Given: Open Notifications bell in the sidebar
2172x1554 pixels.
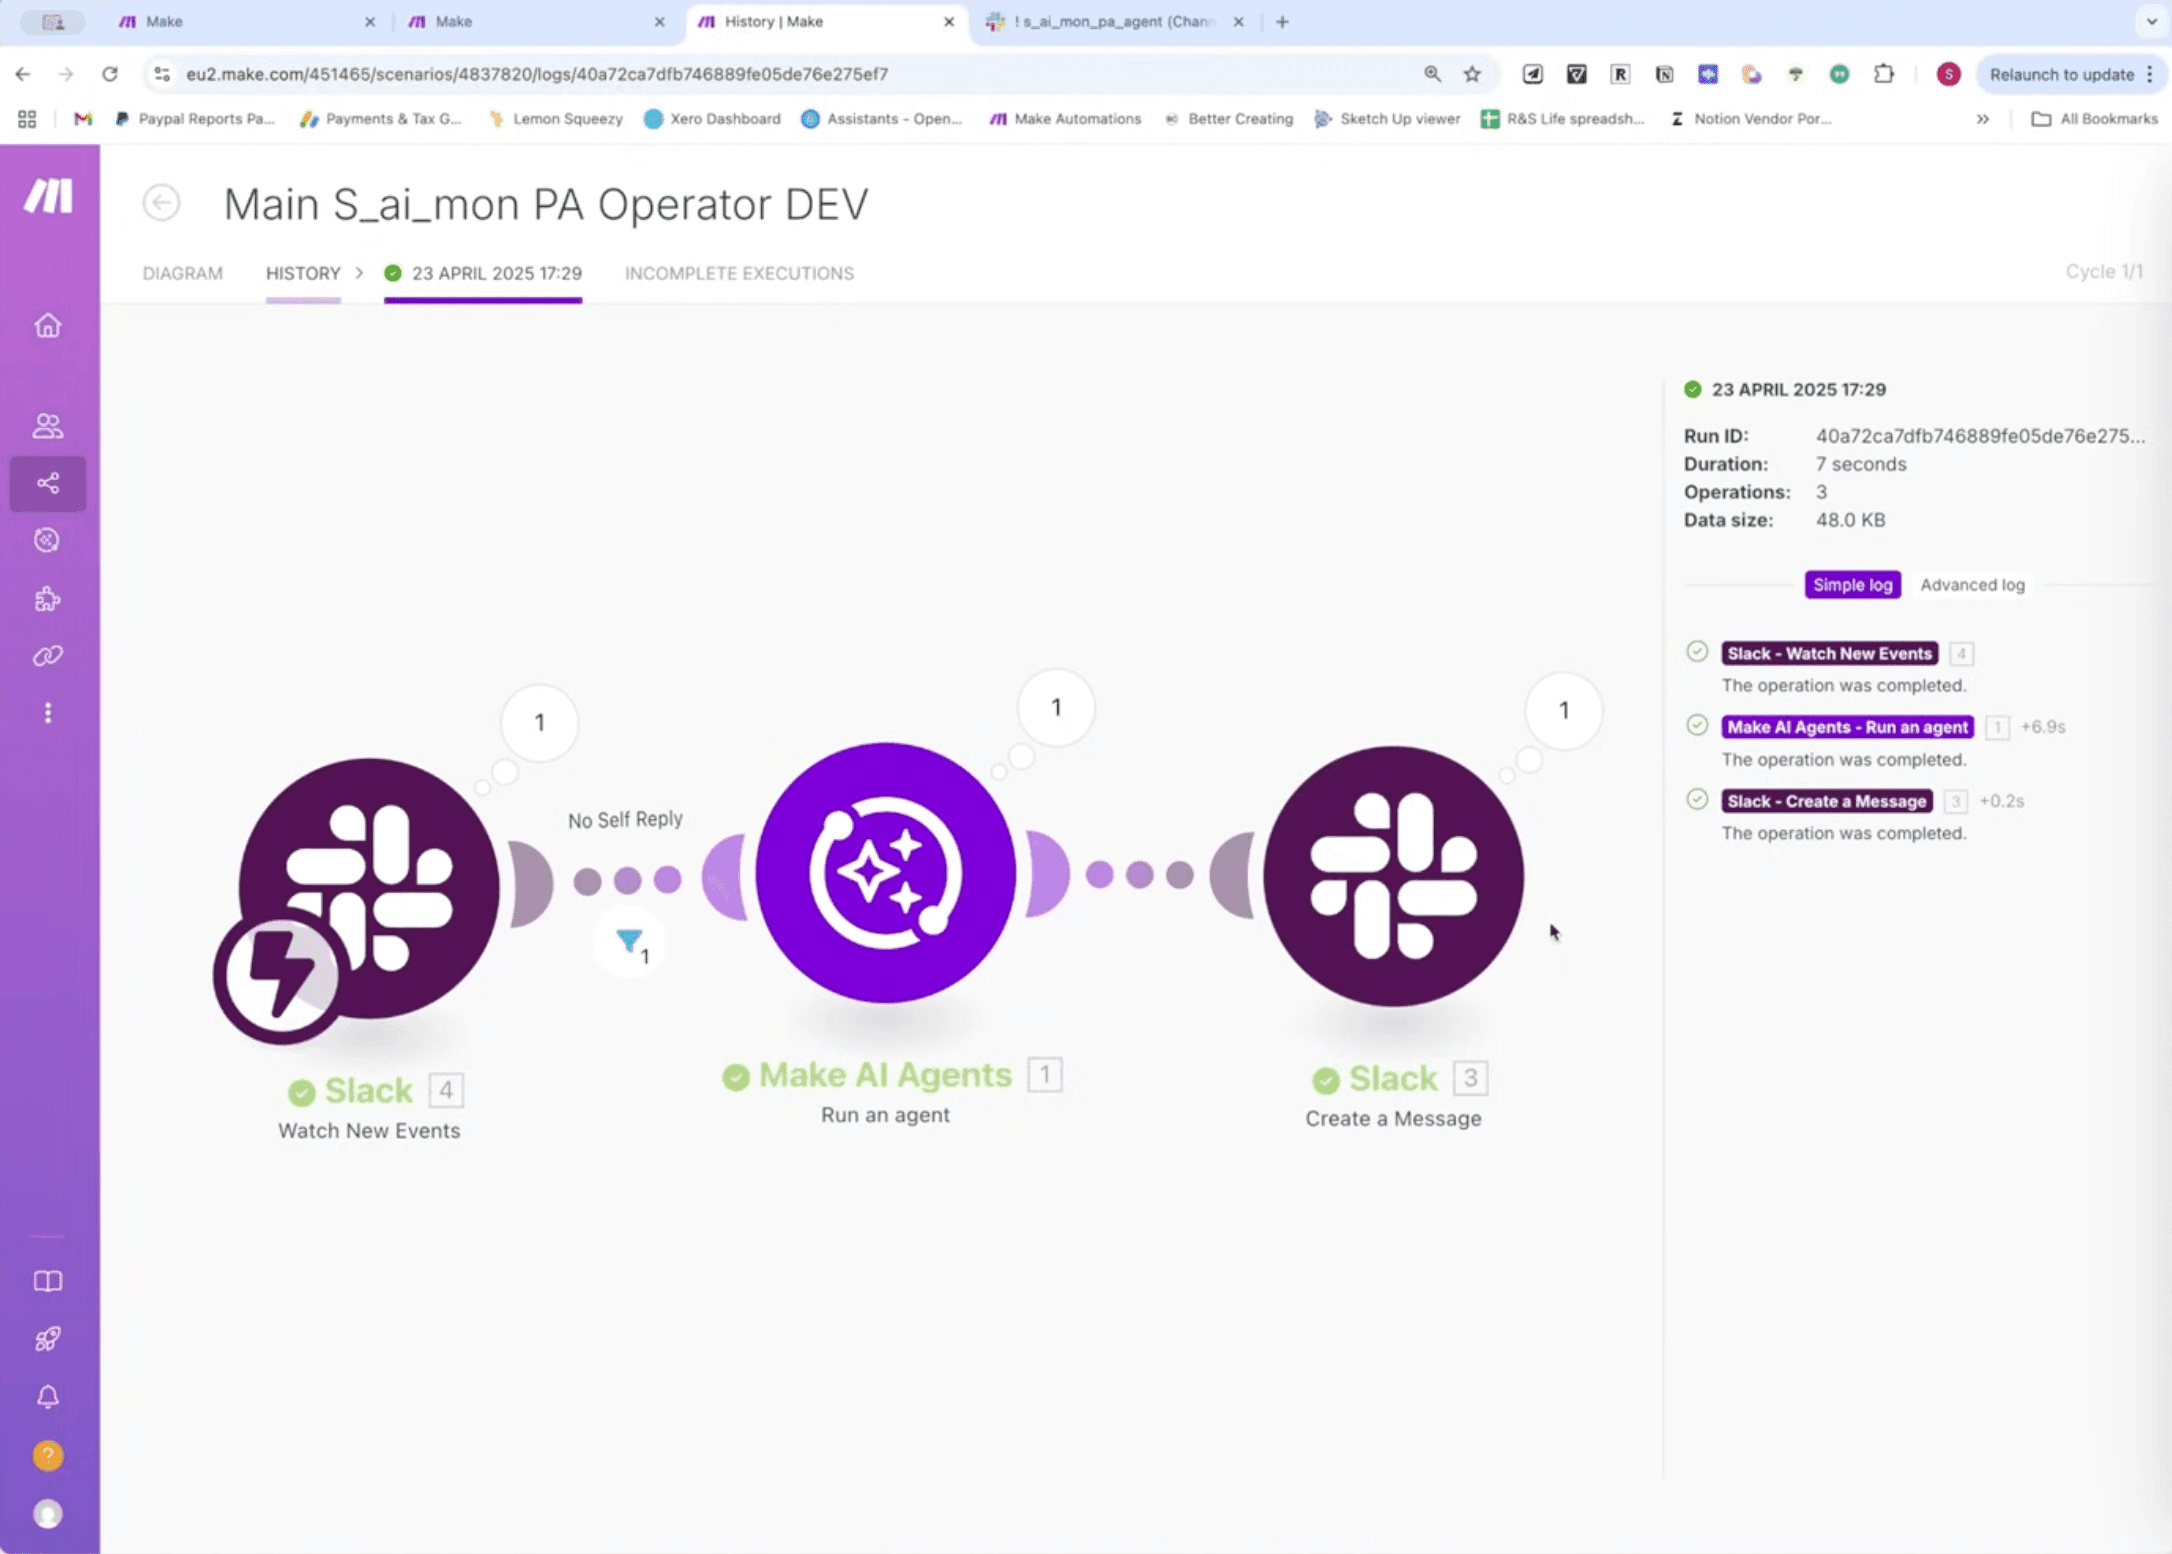Looking at the screenshot, I should 48,1397.
